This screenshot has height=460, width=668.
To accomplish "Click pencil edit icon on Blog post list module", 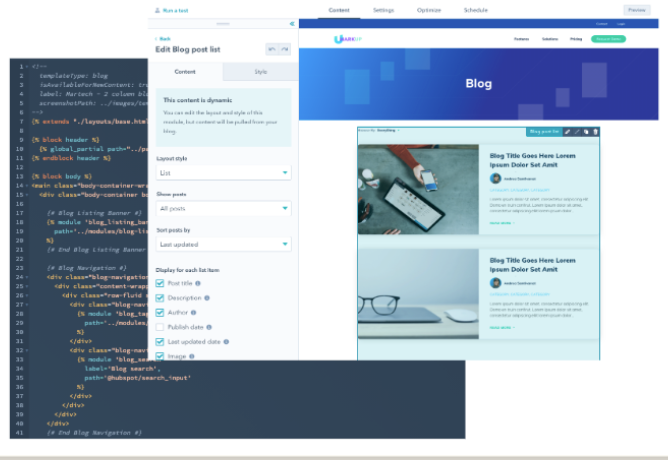I will [567, 132].
